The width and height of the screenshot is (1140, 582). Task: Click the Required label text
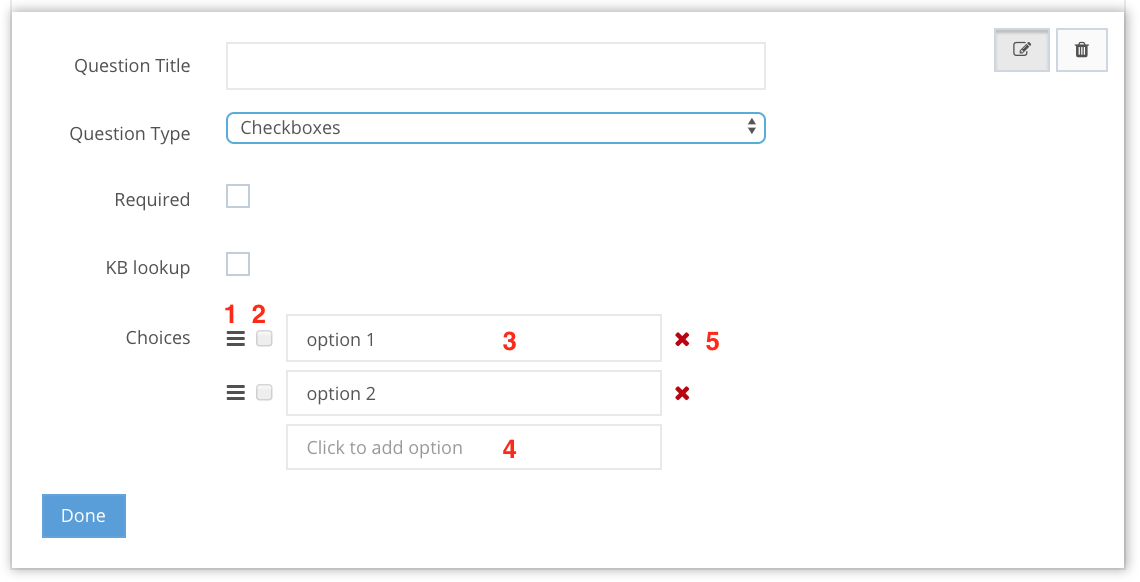click(x=152, y=200)
